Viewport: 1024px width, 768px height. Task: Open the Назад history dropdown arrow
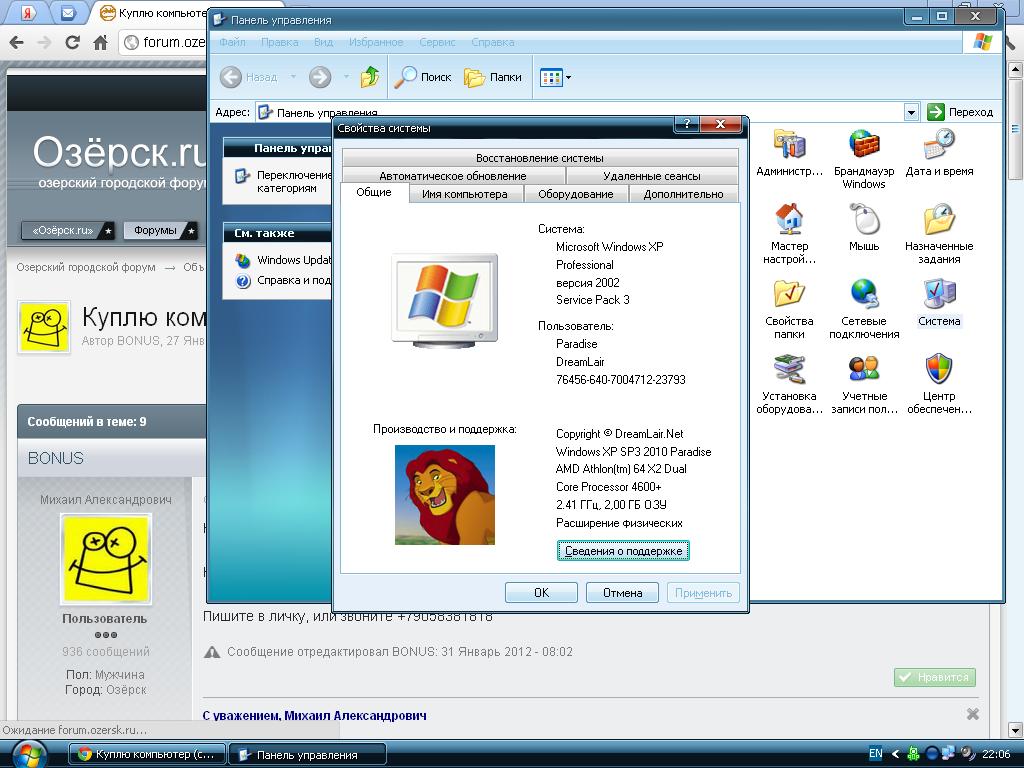point(293,77)
